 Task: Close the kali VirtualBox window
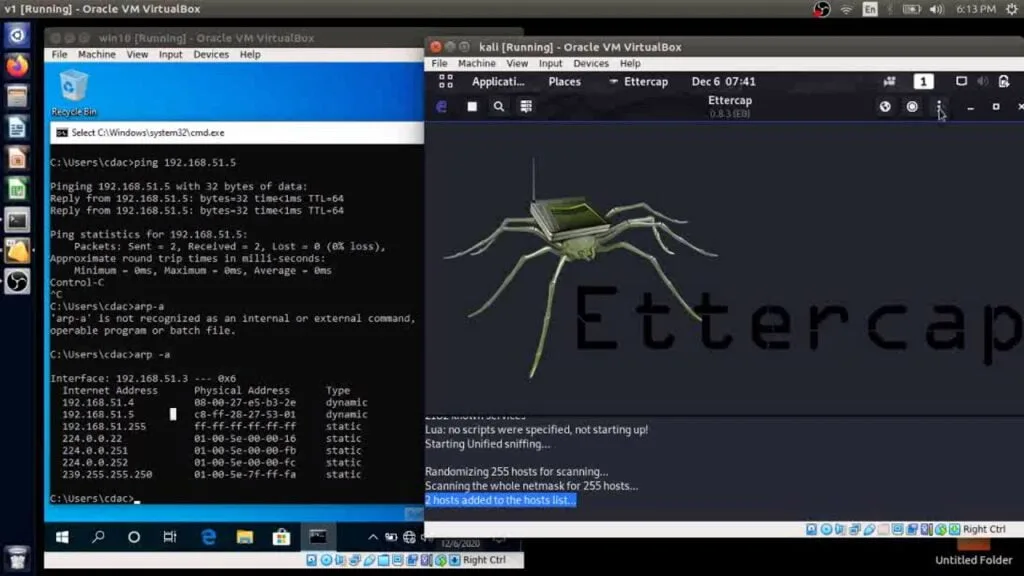(x=436, y=47)
